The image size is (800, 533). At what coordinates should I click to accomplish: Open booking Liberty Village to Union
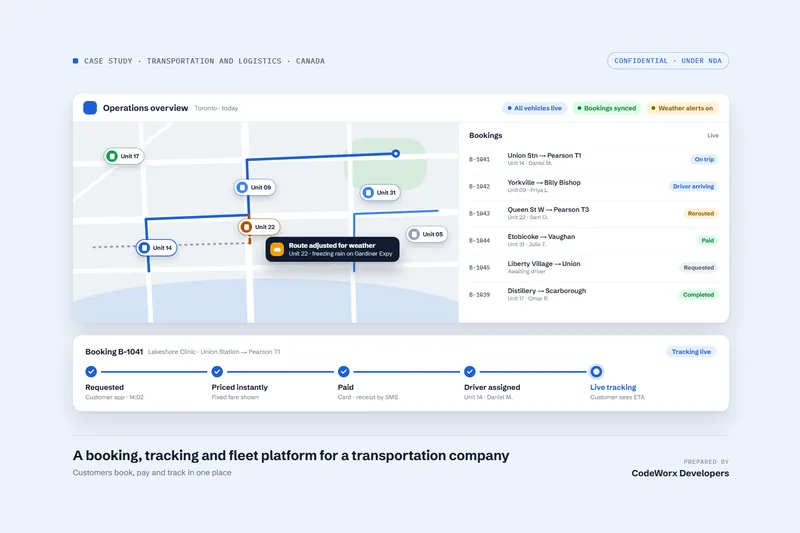point(594,268)
